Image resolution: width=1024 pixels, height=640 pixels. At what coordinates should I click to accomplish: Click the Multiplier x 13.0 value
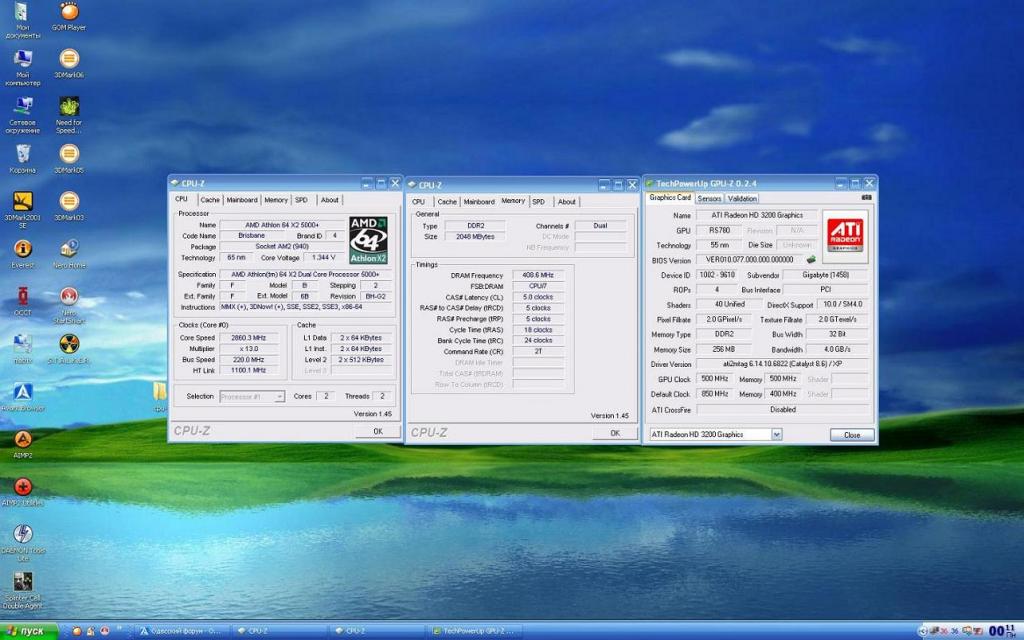point(248,349)
